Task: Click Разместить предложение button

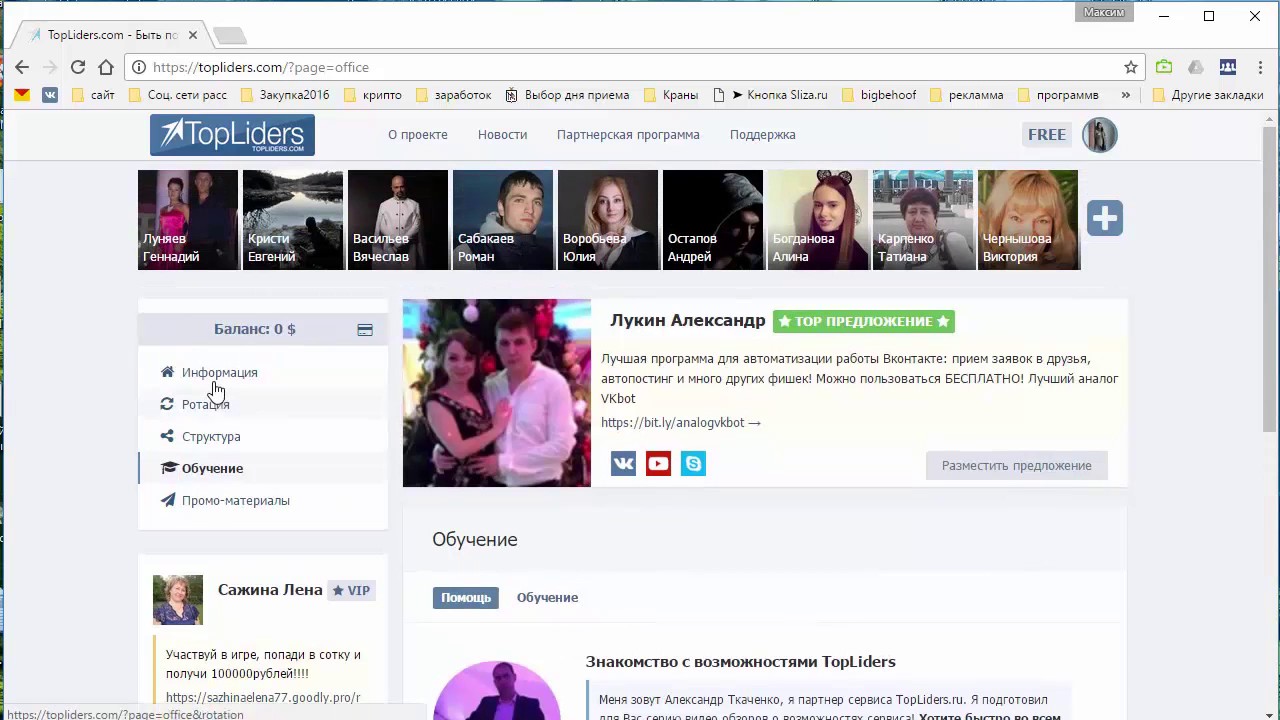Action: click(1016, 465)
